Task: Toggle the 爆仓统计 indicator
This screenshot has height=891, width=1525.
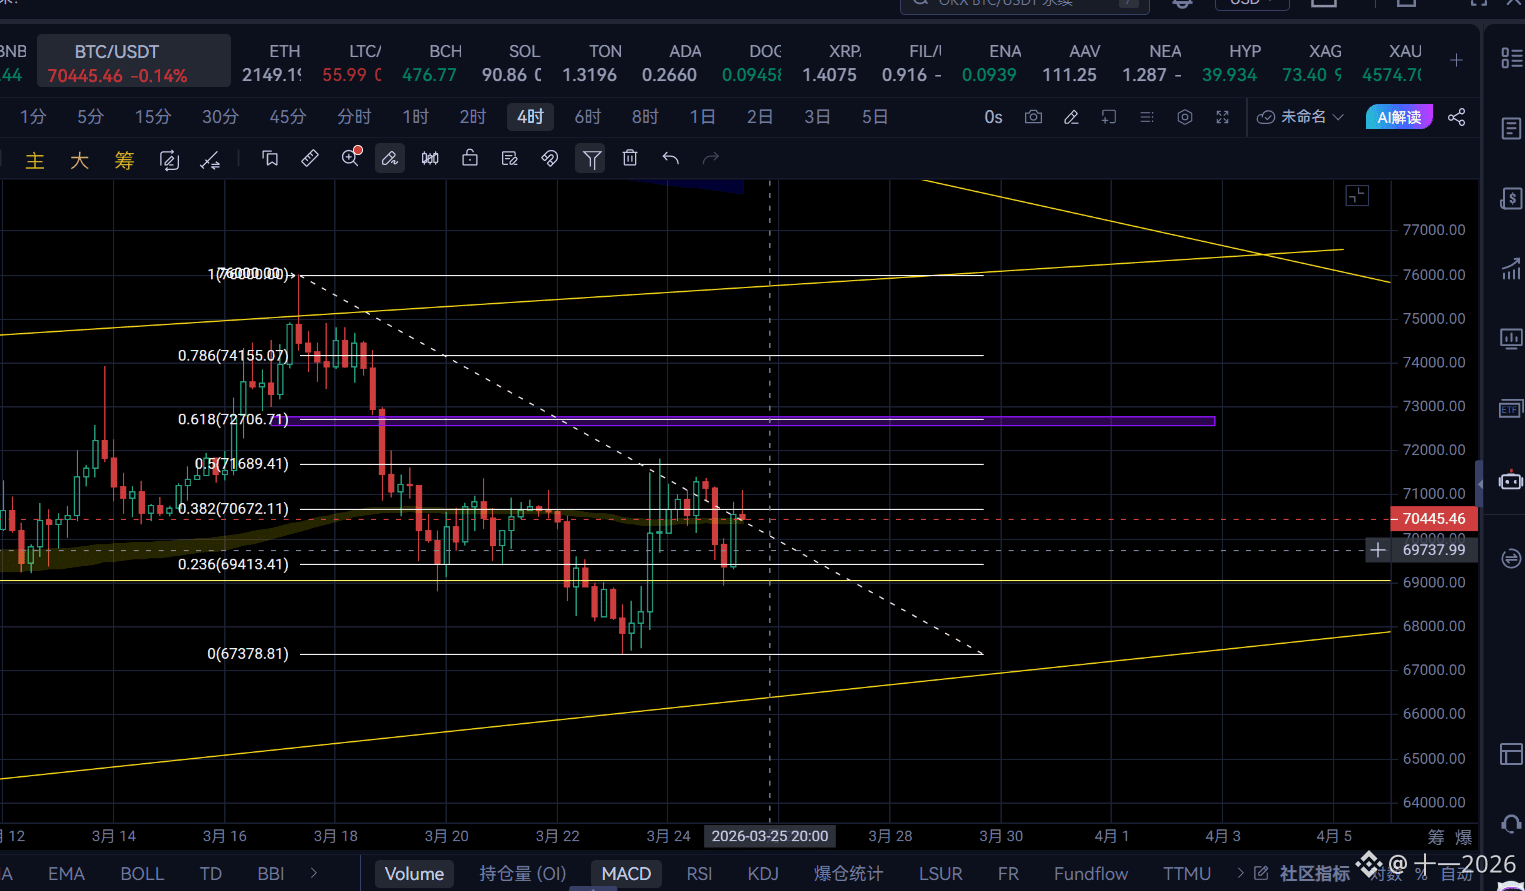Action: click(x=848, y=874)
